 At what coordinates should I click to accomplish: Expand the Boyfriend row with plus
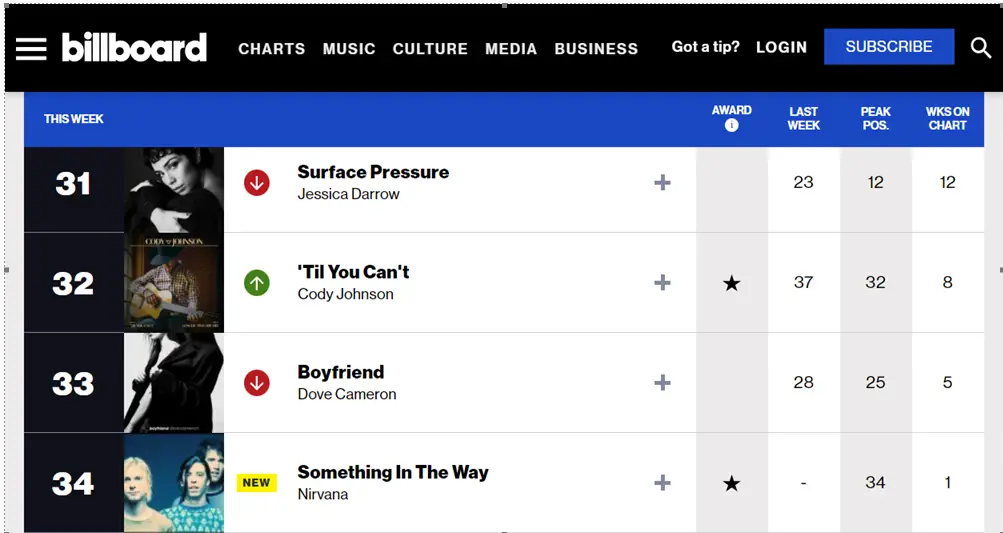[662, 383]
